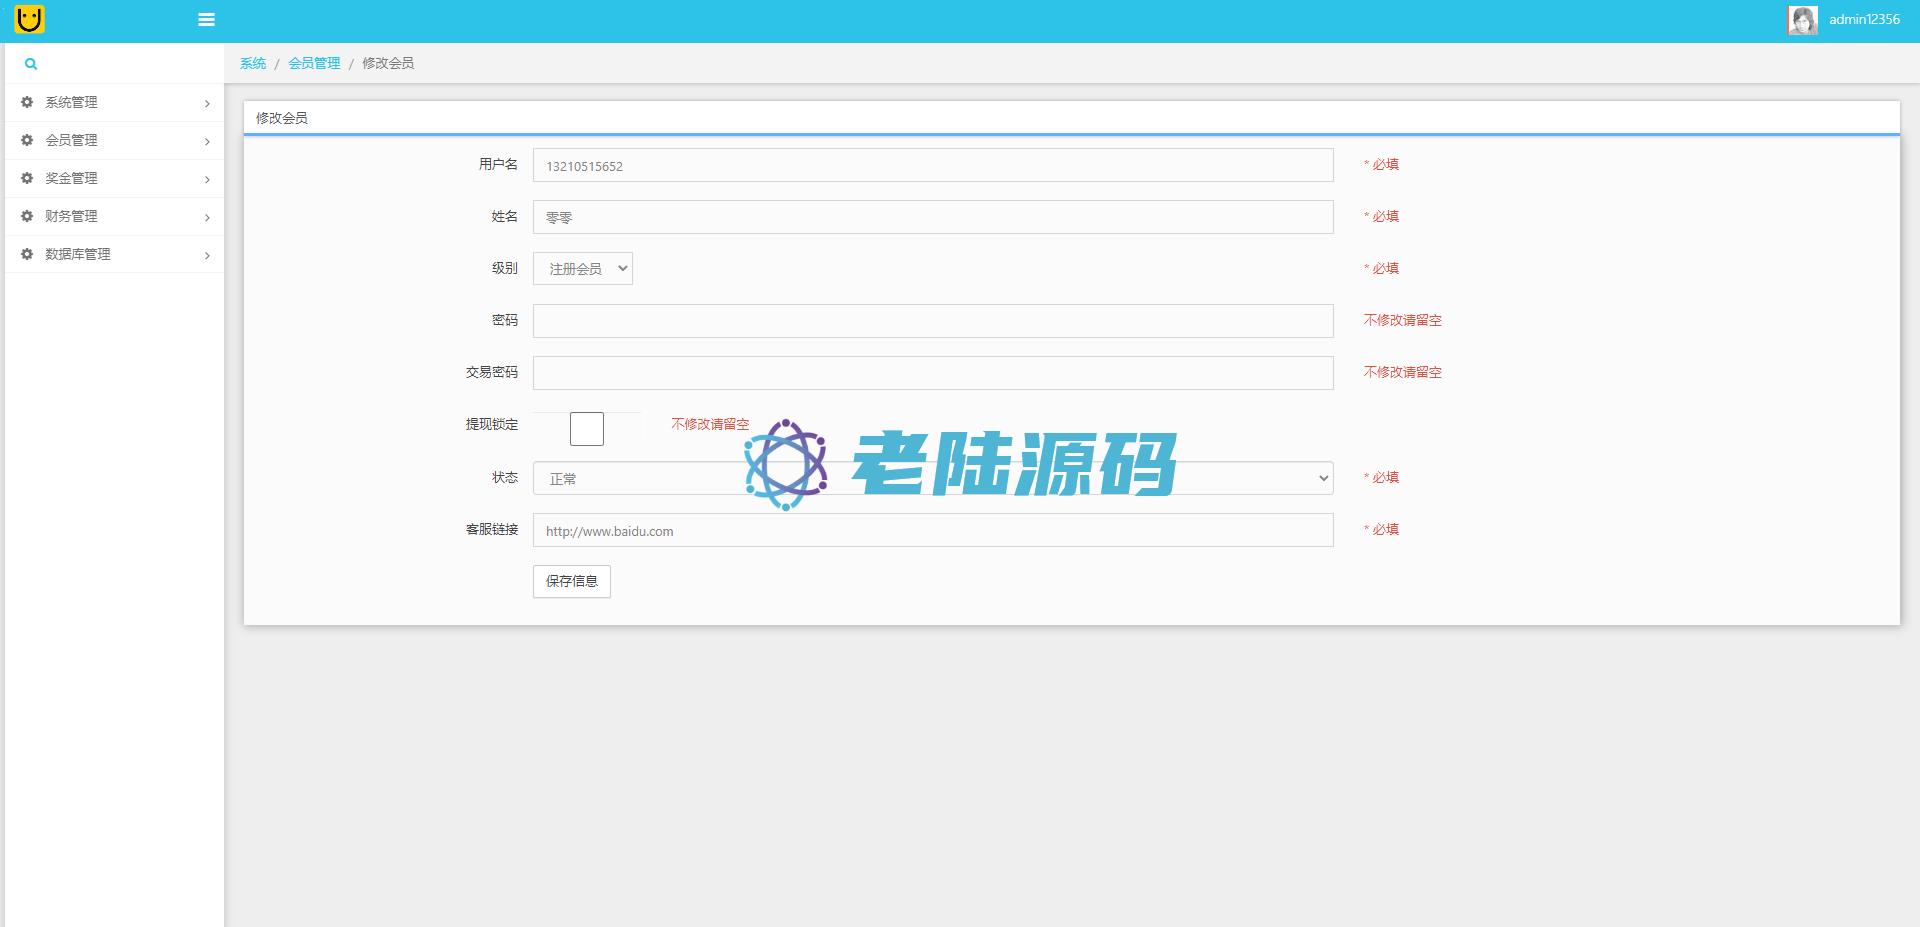Click gear icon beside 会员管理
This screenshot has height=927, width=1920.
[27, 140]
